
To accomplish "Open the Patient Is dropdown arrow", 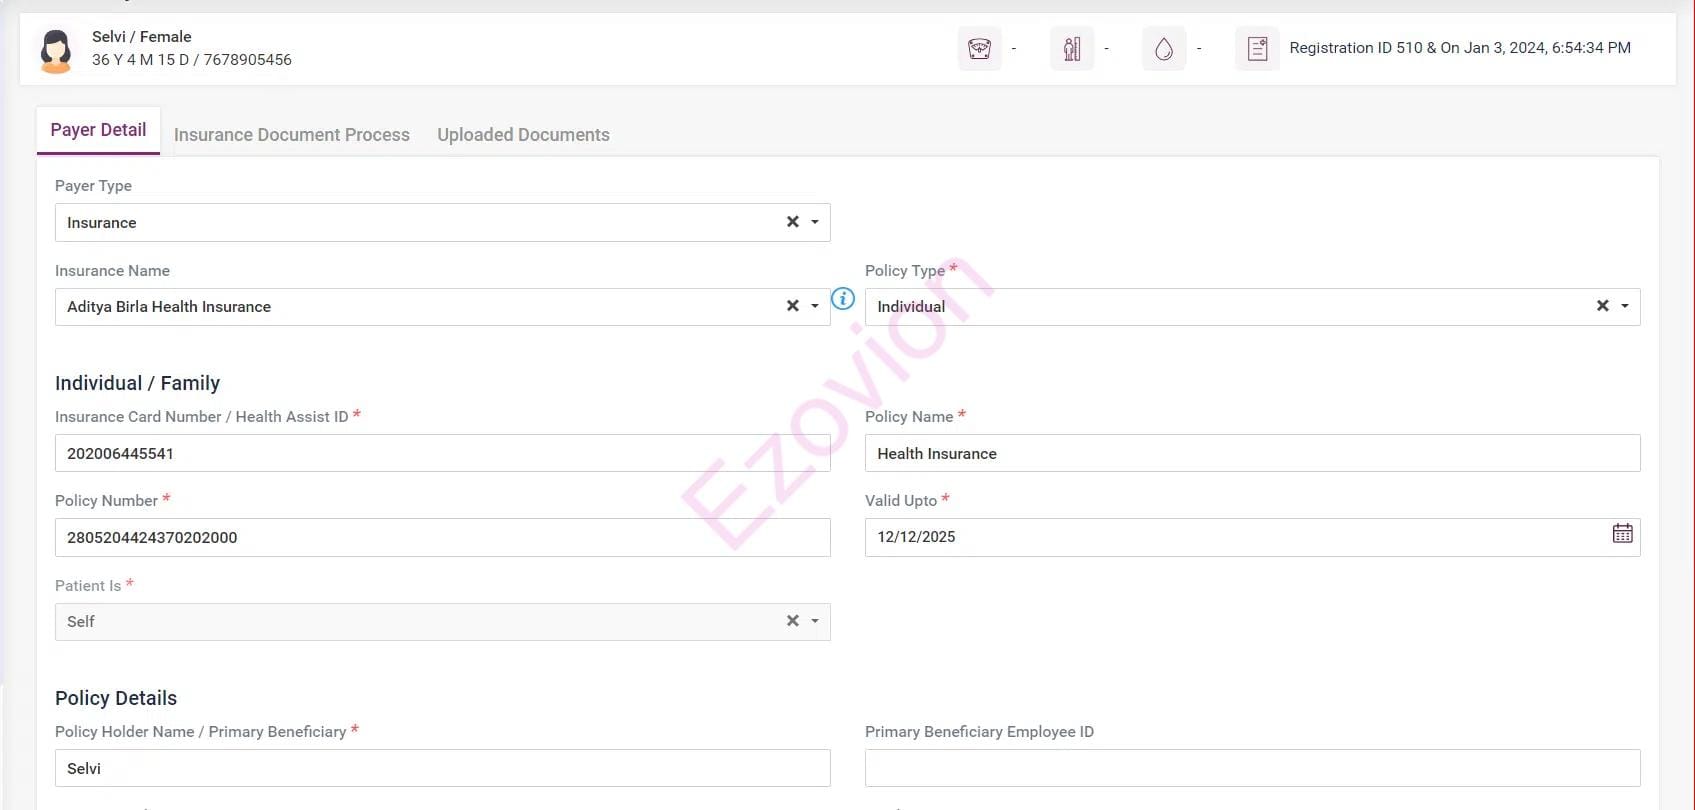I will [815, 621].
